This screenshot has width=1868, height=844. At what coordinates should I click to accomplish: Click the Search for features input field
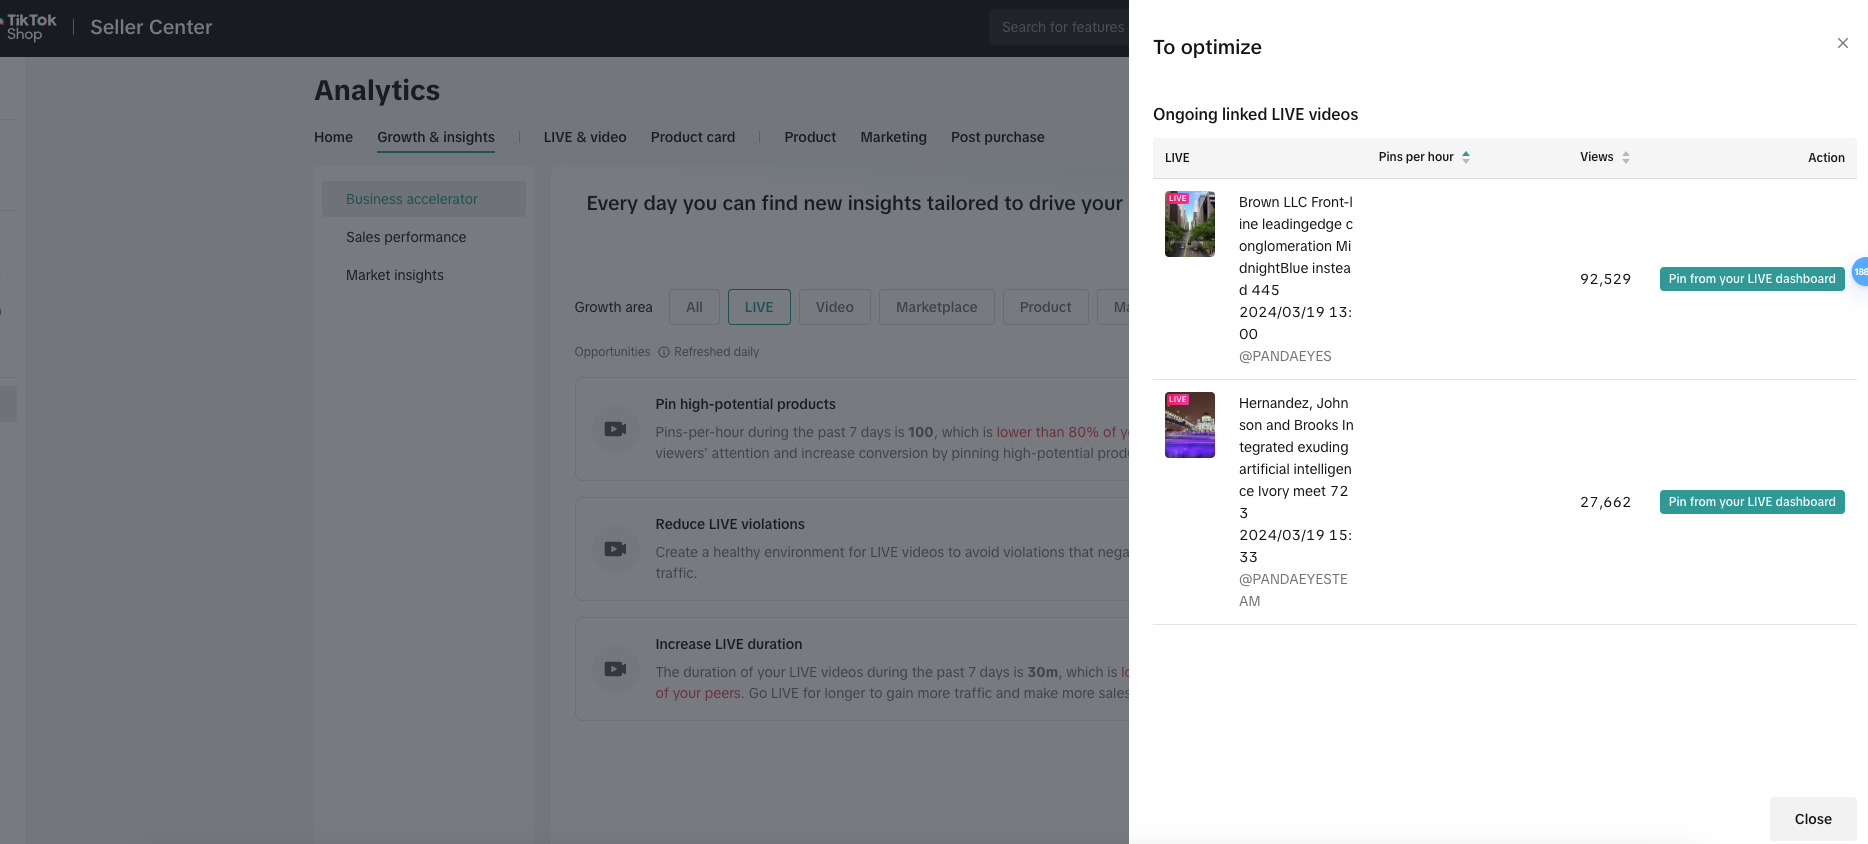click(x=1062, y=27)
